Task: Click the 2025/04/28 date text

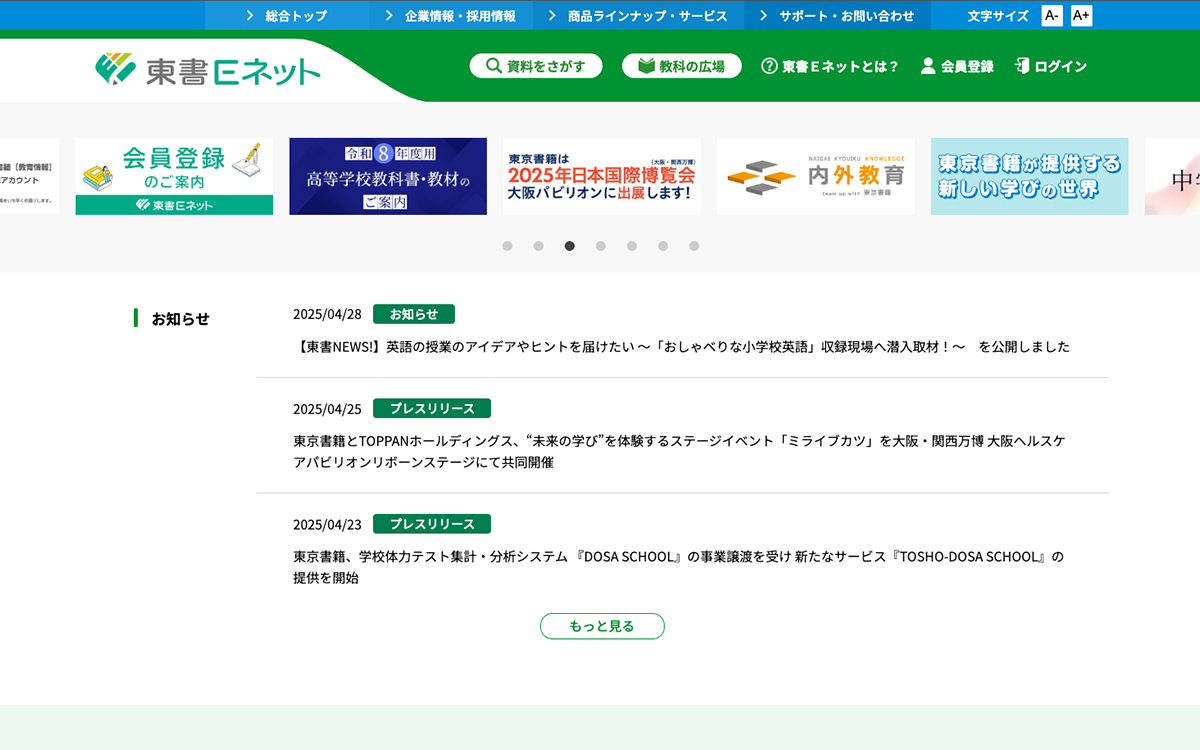Action: click(x=327, y=314)
